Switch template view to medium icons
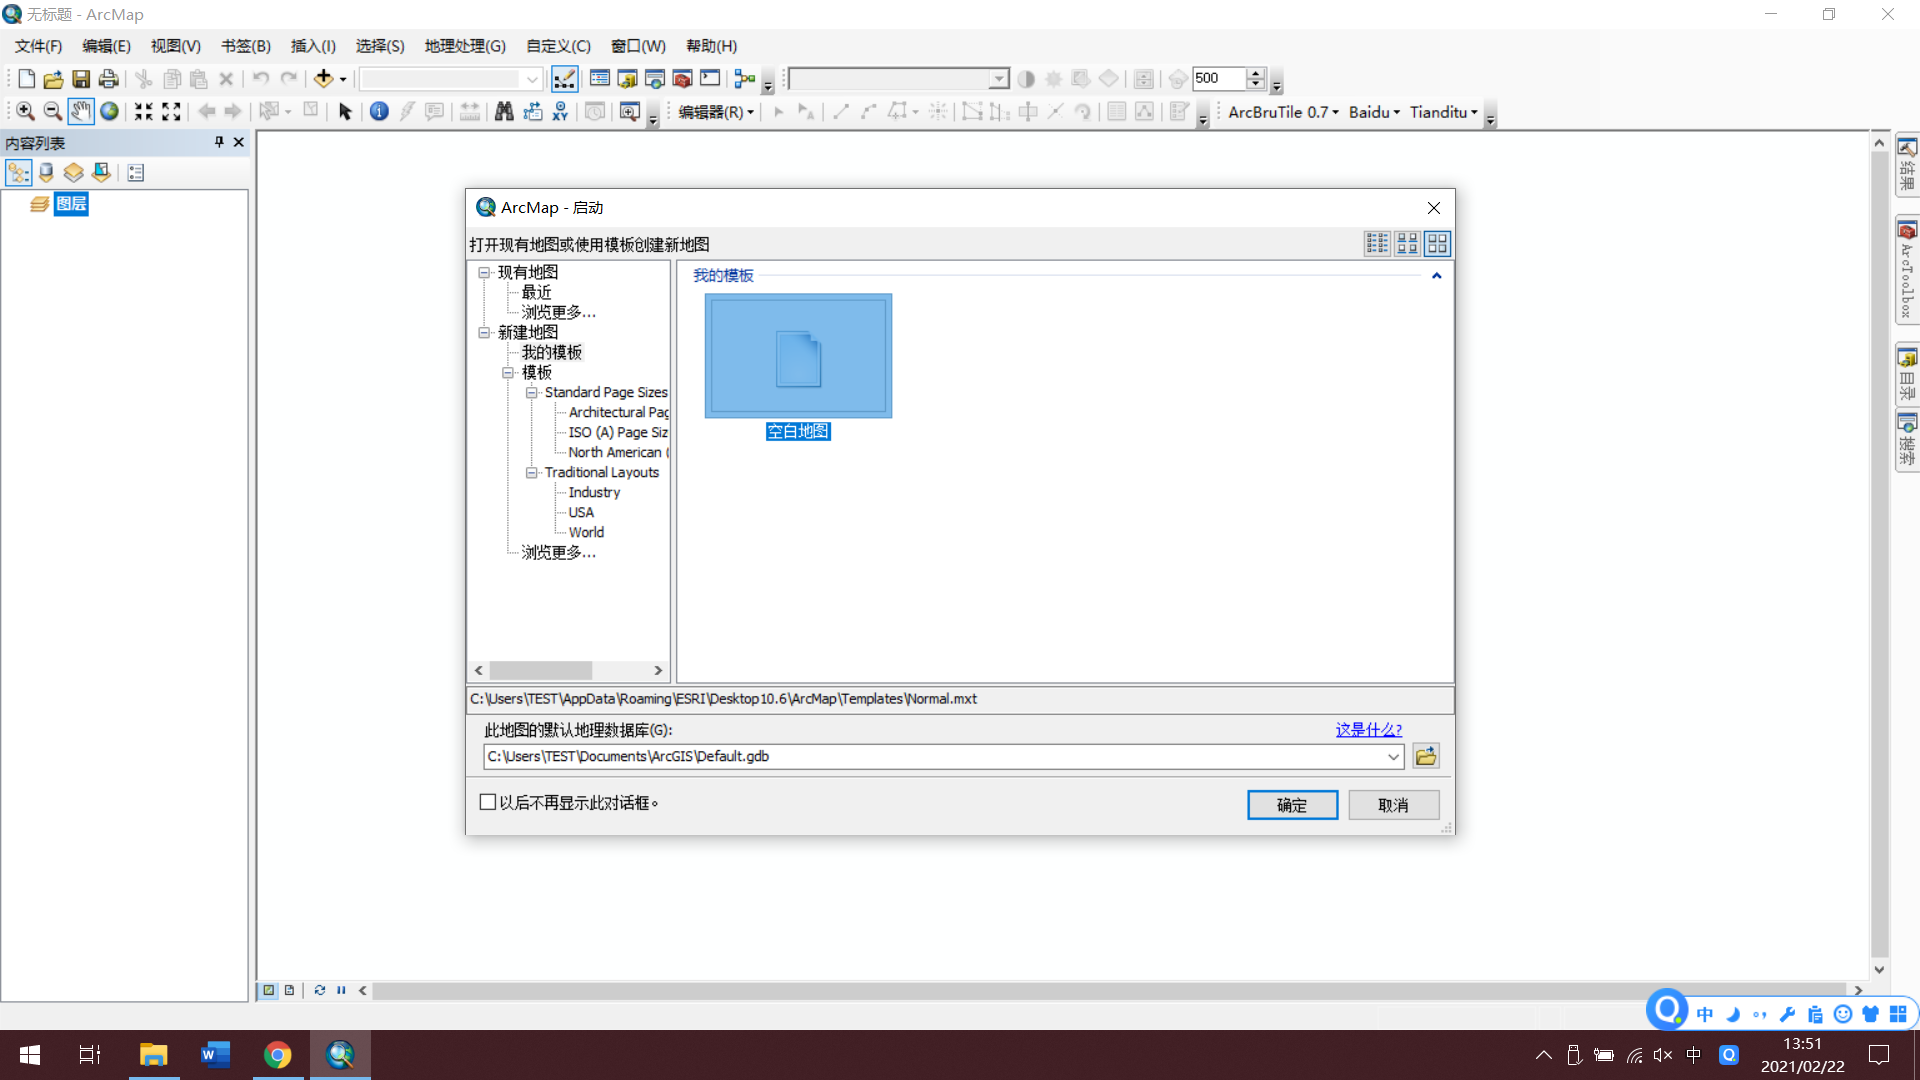Viewport: 1920px width, 1080px height. coord(1407,244)
